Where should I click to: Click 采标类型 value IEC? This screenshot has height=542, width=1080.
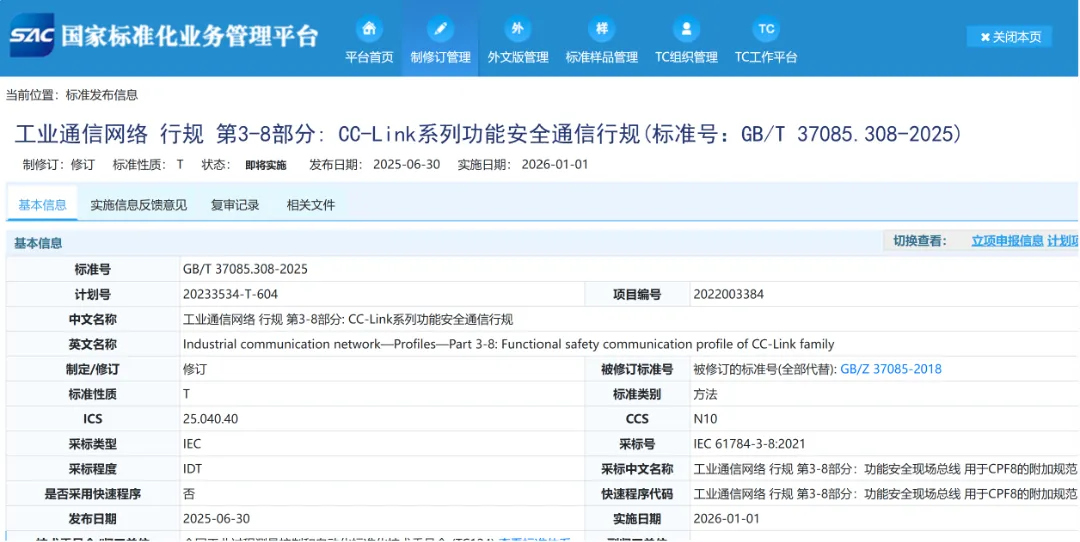pyautogui.click(x=192, y=444)
